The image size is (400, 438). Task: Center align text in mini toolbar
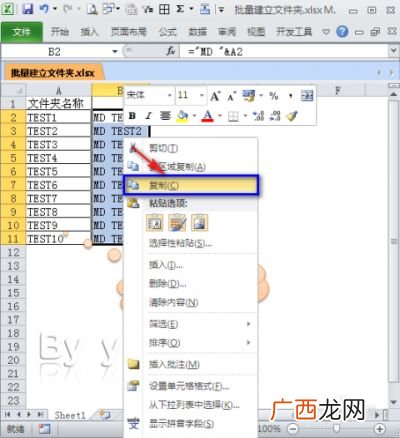point(165,116)
